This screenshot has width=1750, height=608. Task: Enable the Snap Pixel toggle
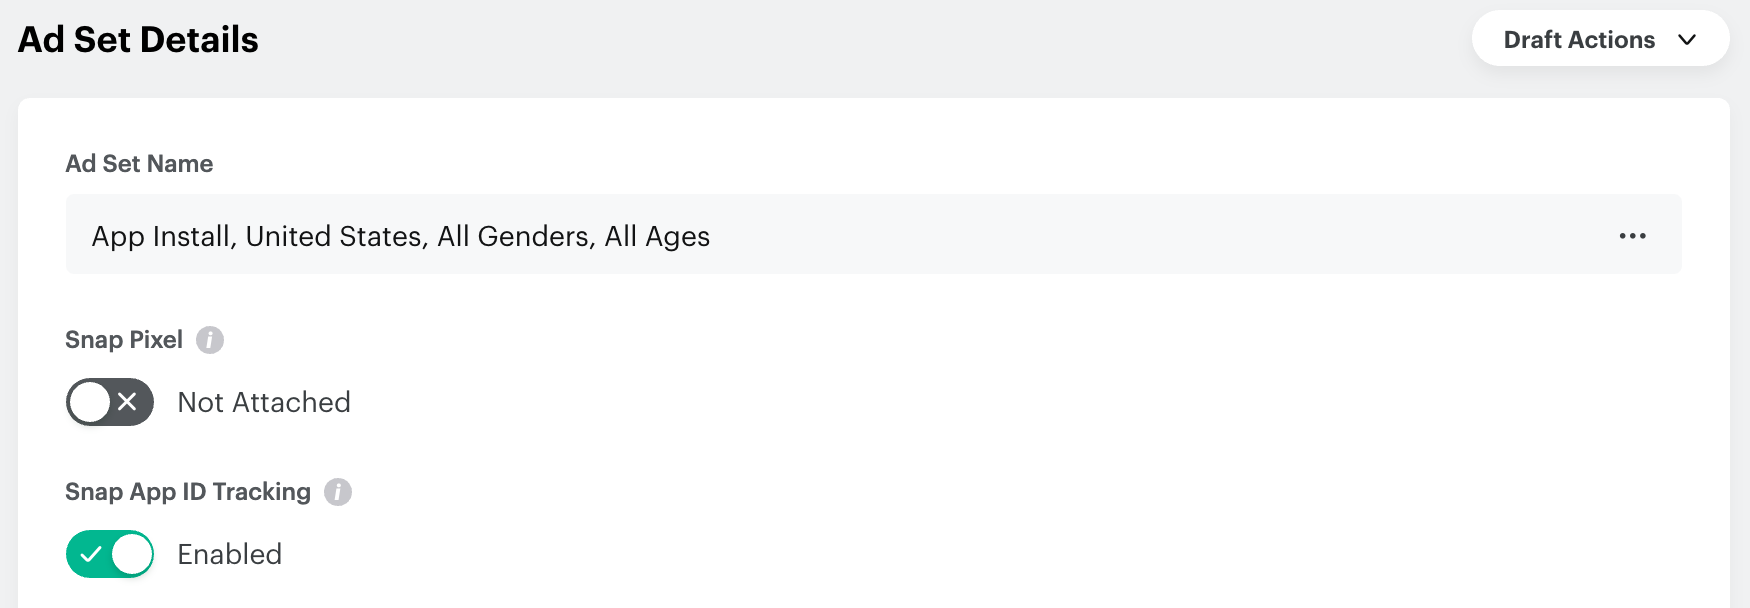pyautogui.click(x=110, y=402)
